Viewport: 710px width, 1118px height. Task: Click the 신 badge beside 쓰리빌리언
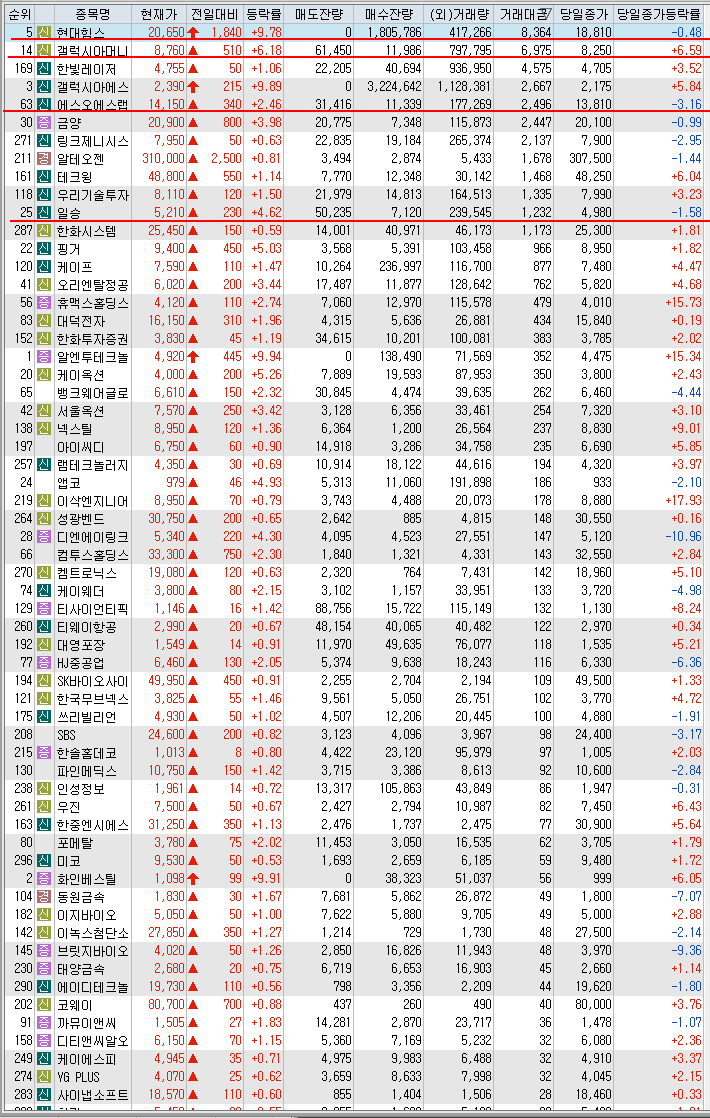tap(44, 717)
